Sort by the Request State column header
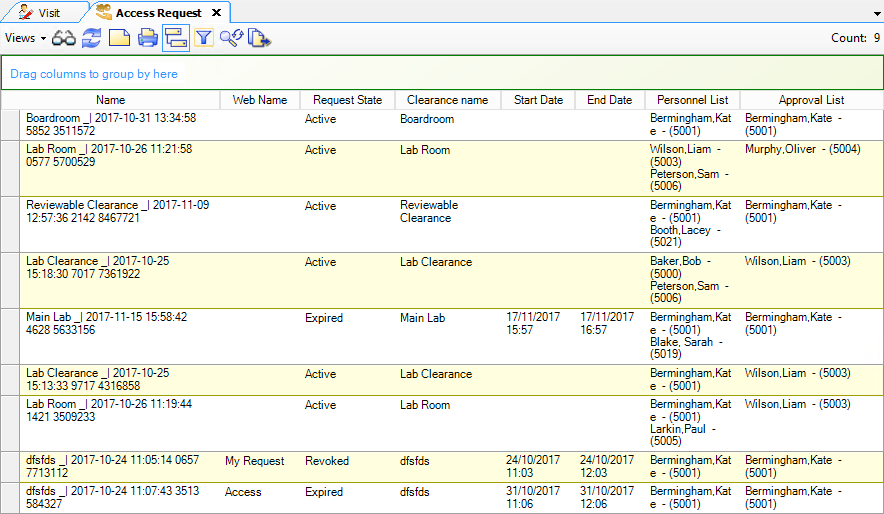 coord(347,100)
